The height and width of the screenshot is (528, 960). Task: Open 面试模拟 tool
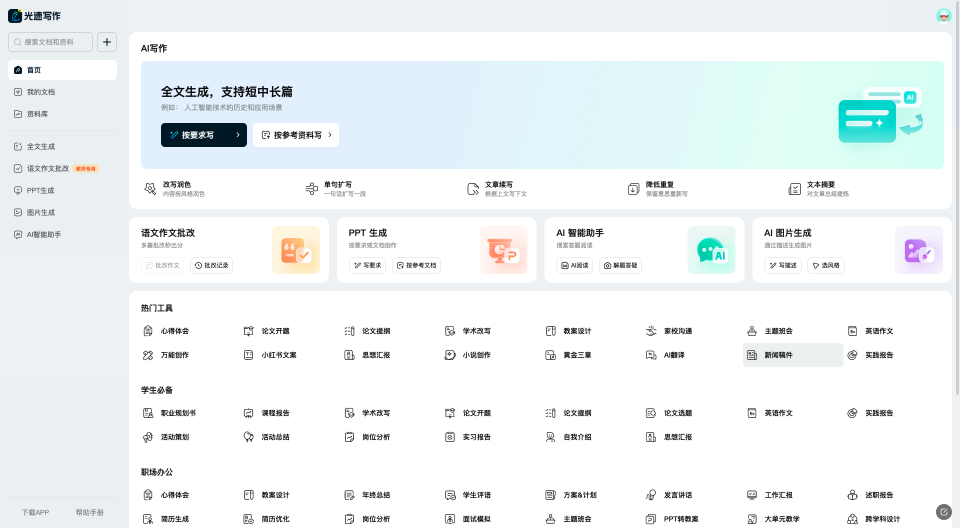coord(468,519)
